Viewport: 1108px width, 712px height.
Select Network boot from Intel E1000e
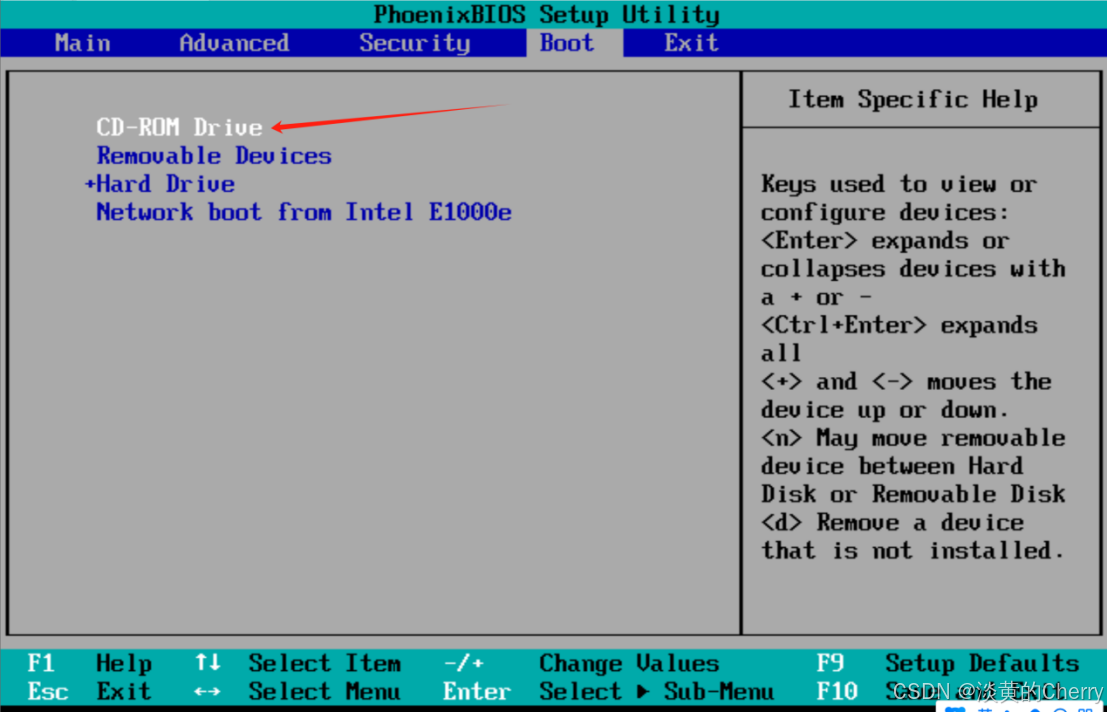click(x=304, y=212)
